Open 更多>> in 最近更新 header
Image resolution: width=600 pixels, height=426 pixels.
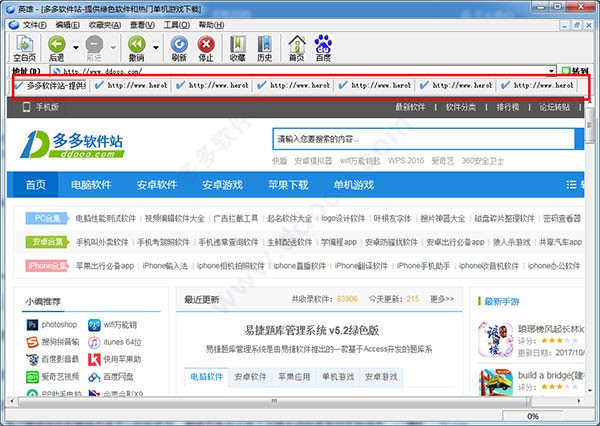442,299
